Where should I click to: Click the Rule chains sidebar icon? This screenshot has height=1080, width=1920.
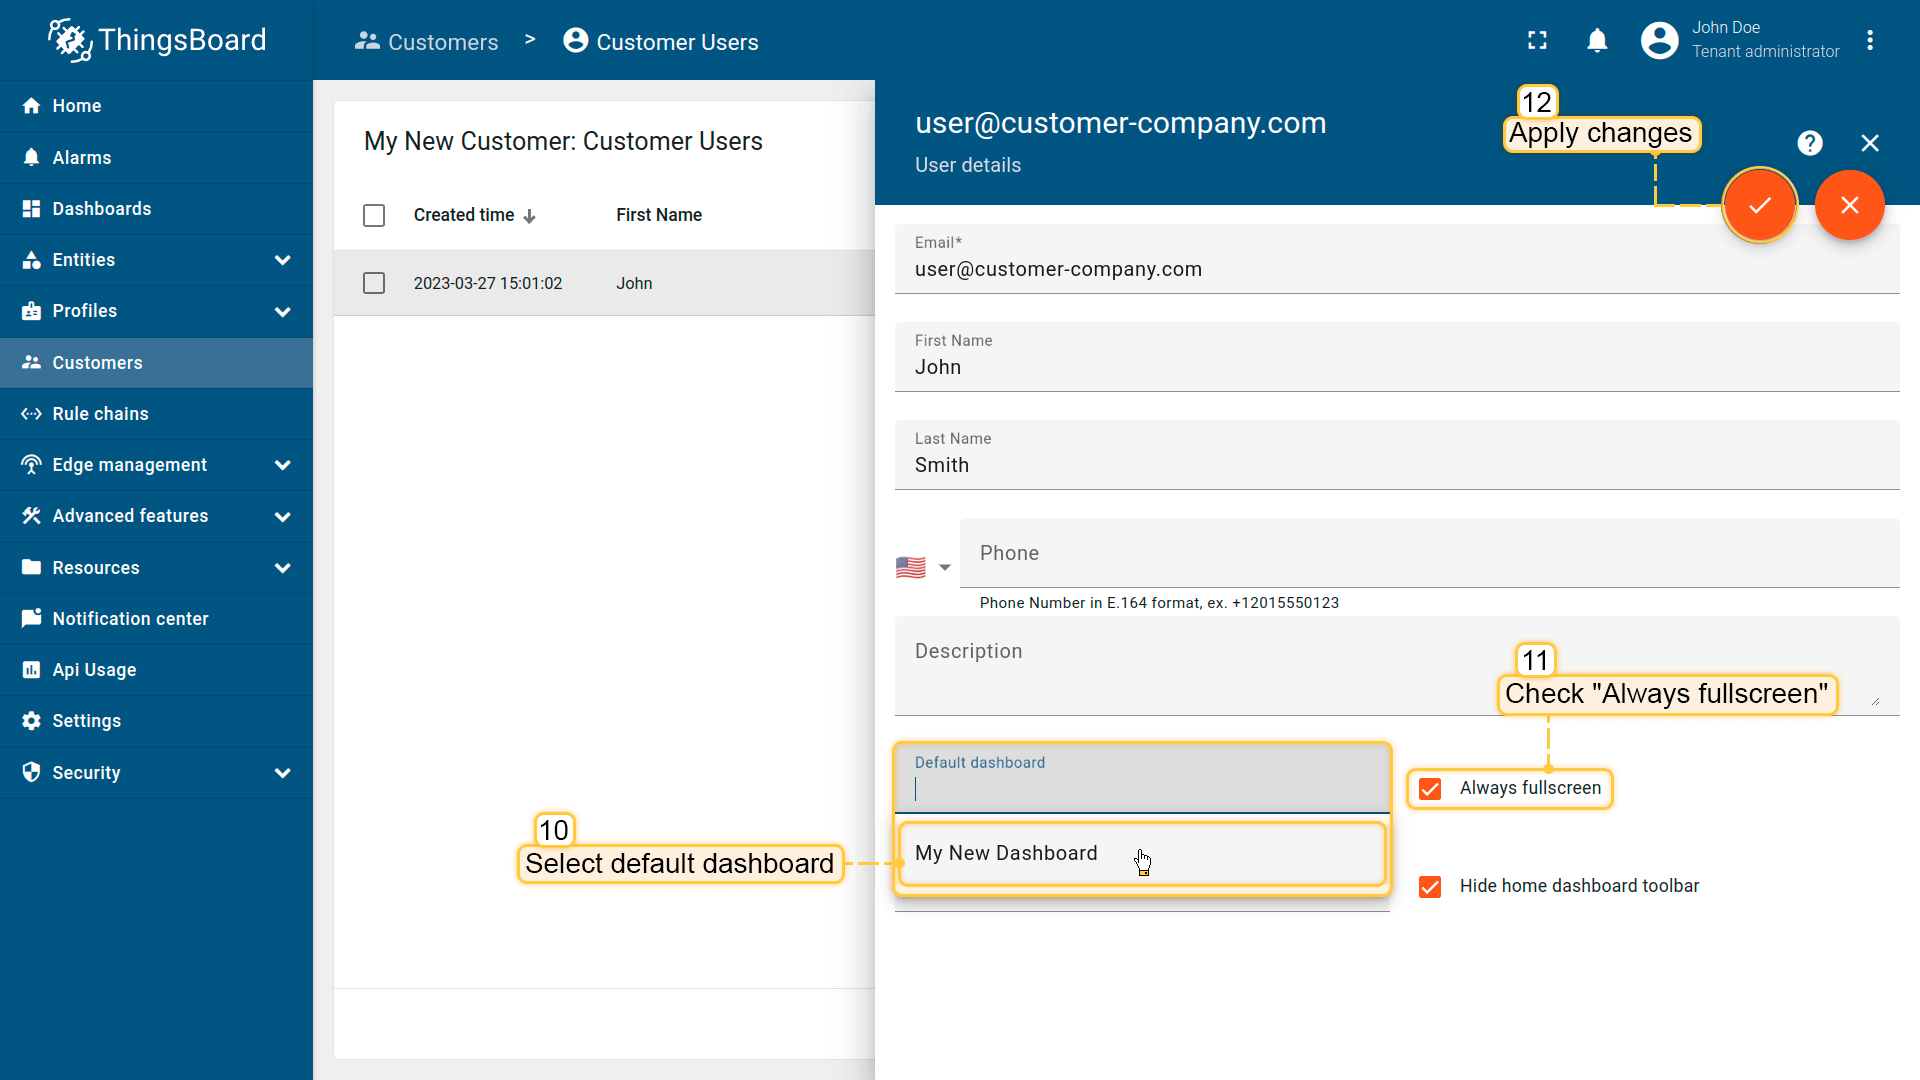tap(30, 413)
